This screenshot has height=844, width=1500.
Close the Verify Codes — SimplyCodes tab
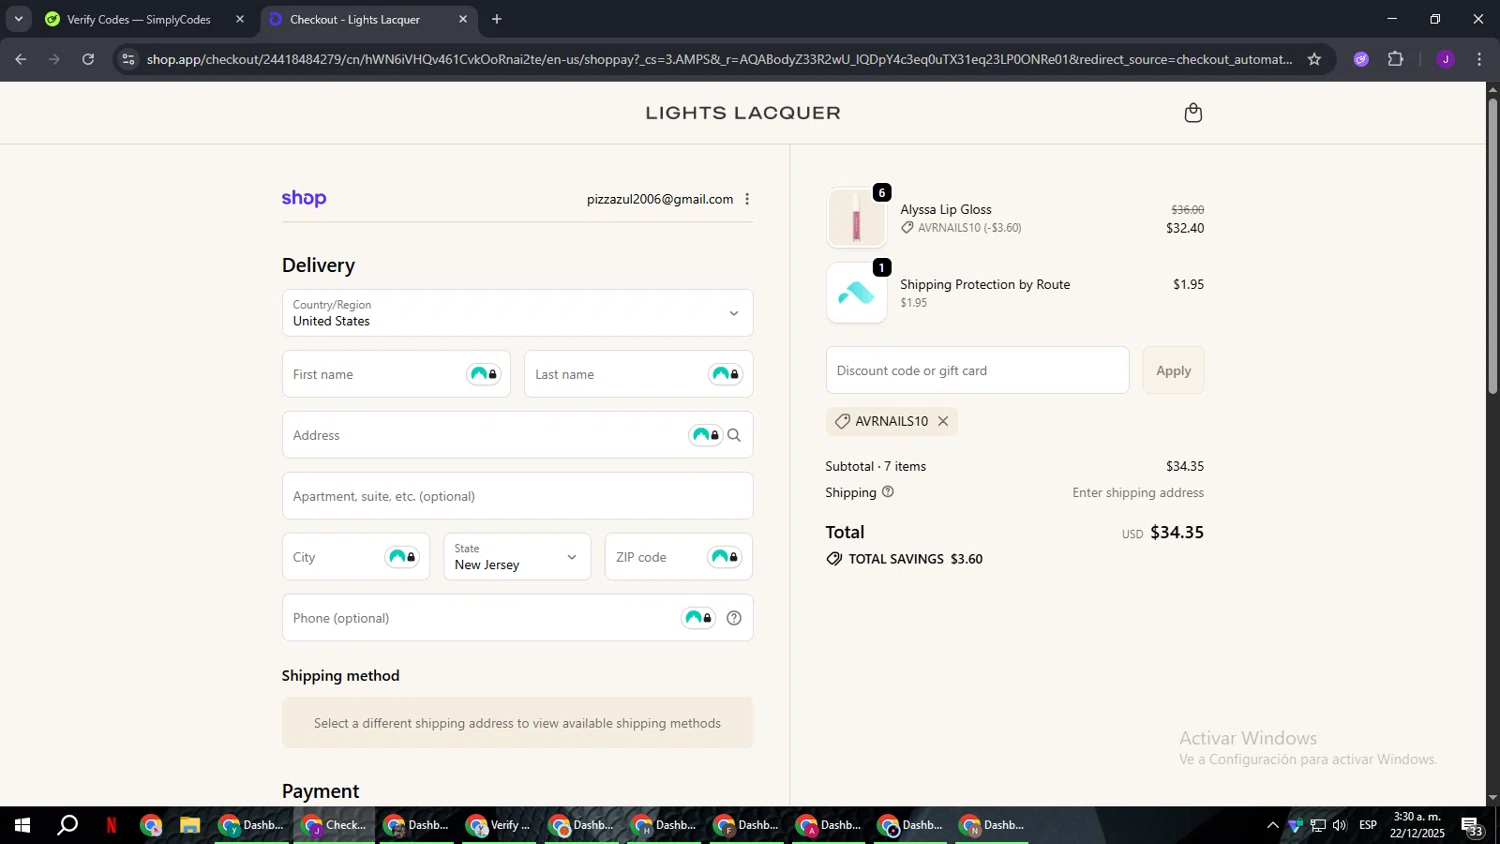tap(240, 19)
